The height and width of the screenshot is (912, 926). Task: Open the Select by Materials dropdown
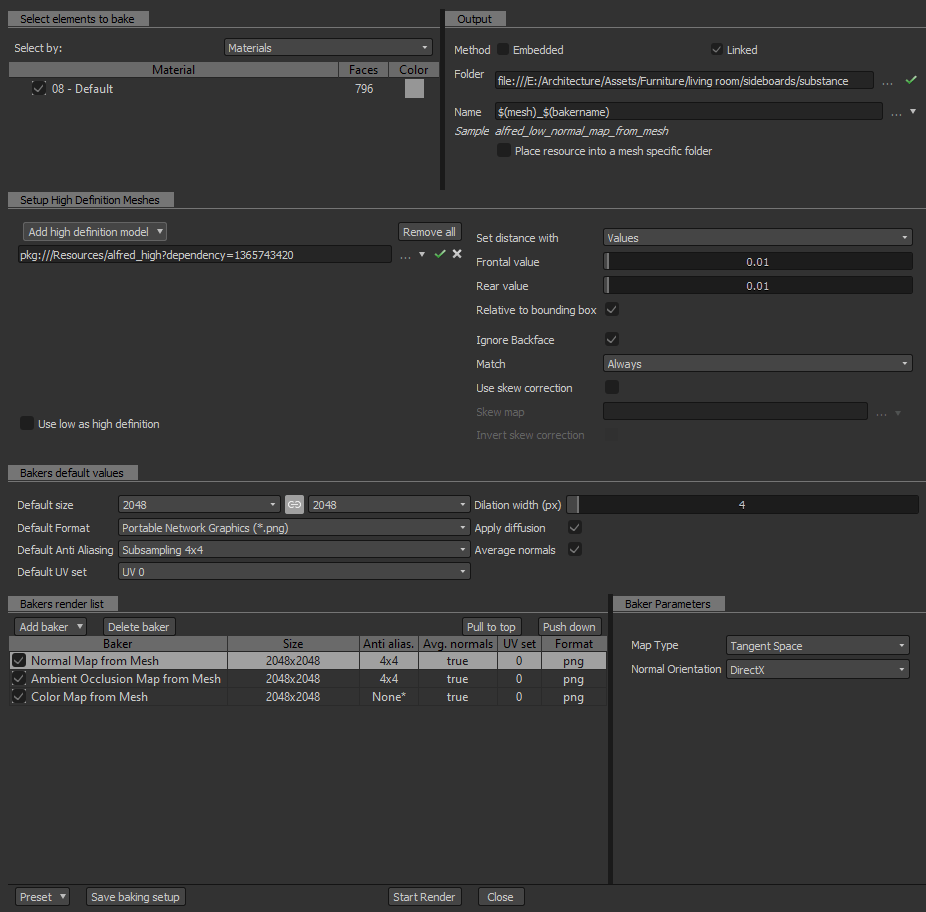[x=328, y=48]
